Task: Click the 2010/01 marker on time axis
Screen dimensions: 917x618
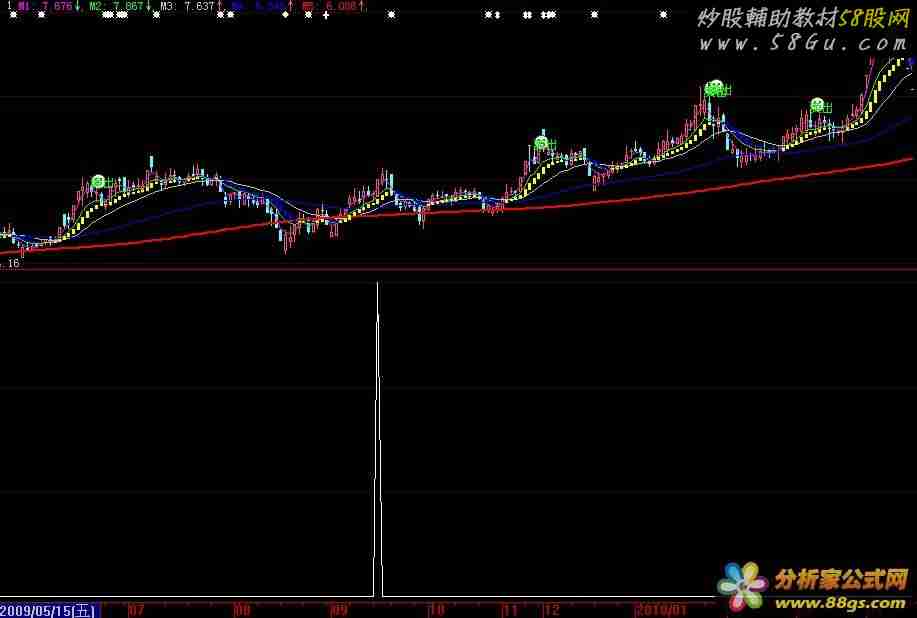Action: (x=661, y=611)
